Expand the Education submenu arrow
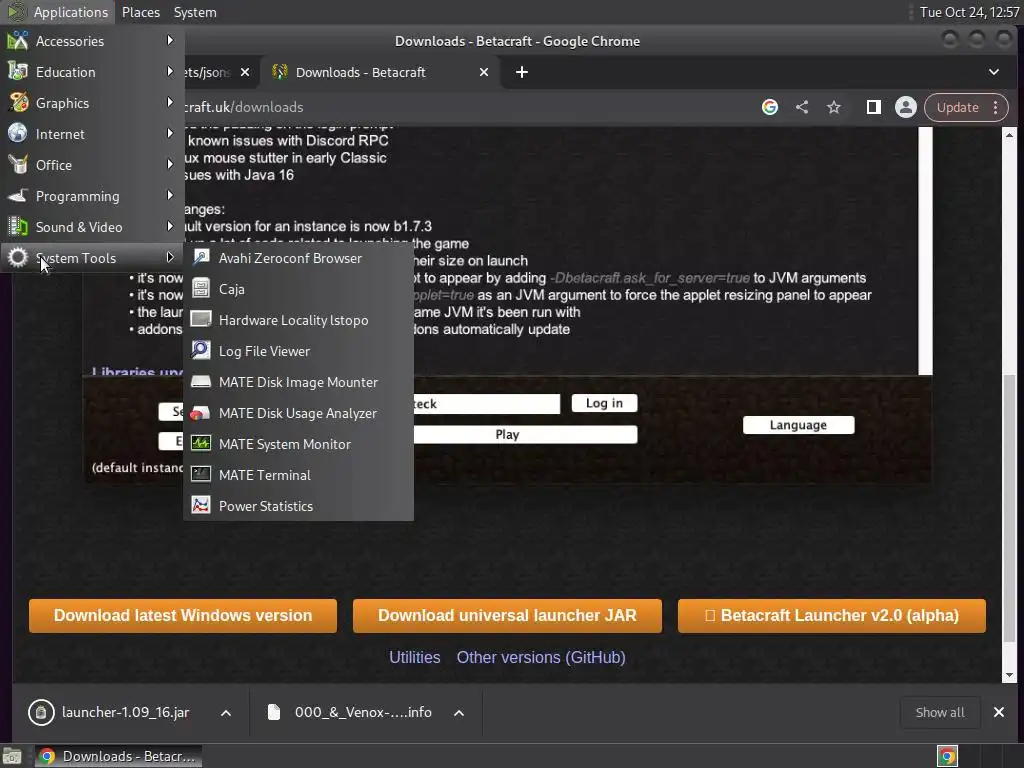The width and height of the screenshot is (1024, 768). click(x=170, y=71)
